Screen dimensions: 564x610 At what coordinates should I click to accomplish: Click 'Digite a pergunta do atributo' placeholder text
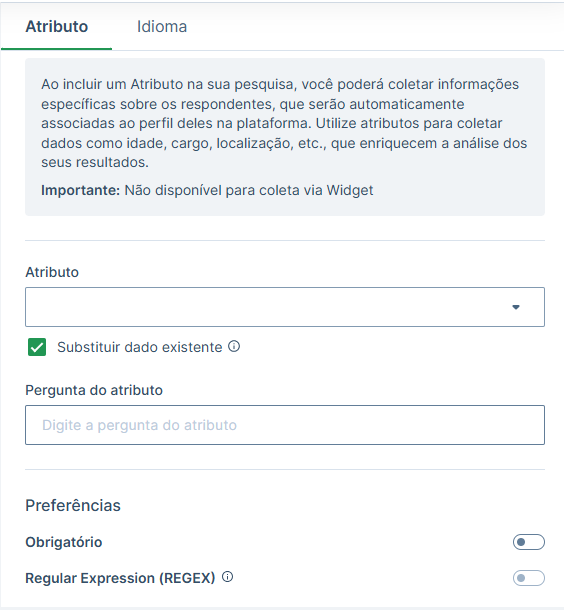(x=139, y=425)
